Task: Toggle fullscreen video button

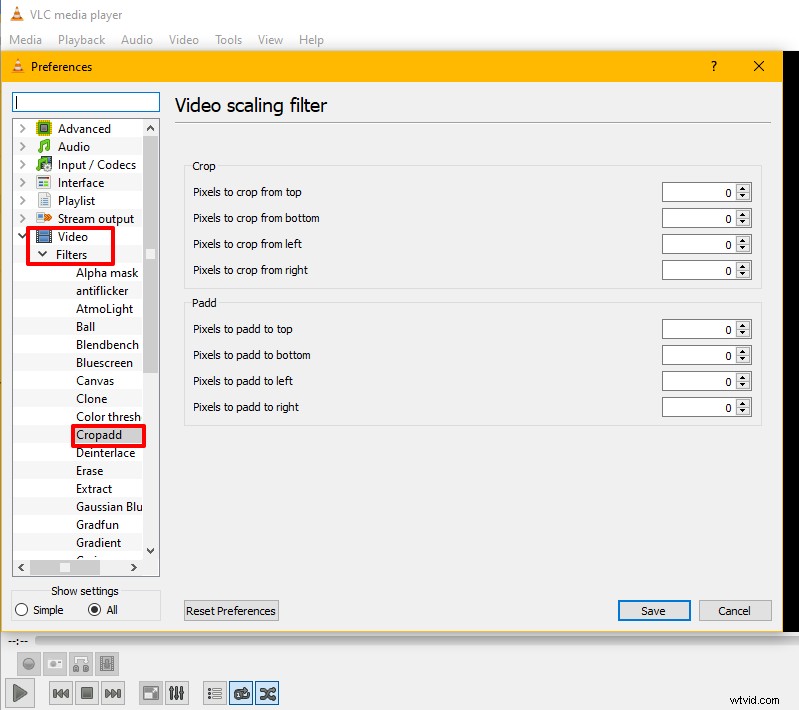Action: click(x=151, y=693)
